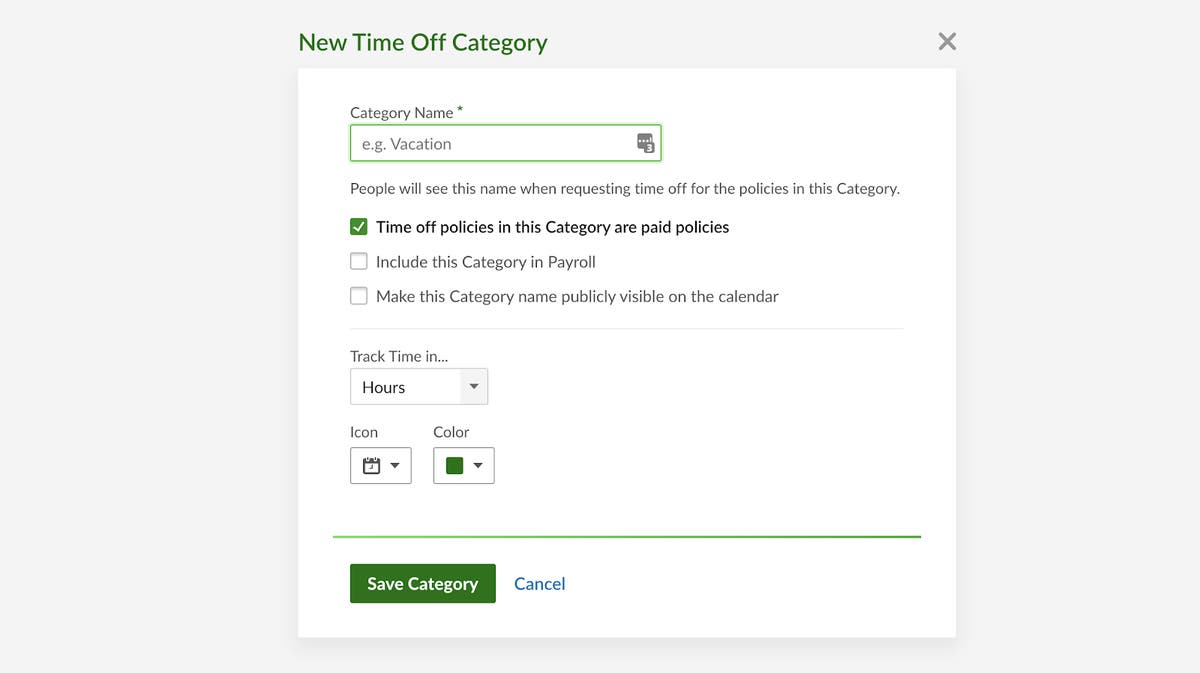Screen dimensions: 1200x673
Task: Click the translation icon inside the Category Name field
Action: [644, 143]
